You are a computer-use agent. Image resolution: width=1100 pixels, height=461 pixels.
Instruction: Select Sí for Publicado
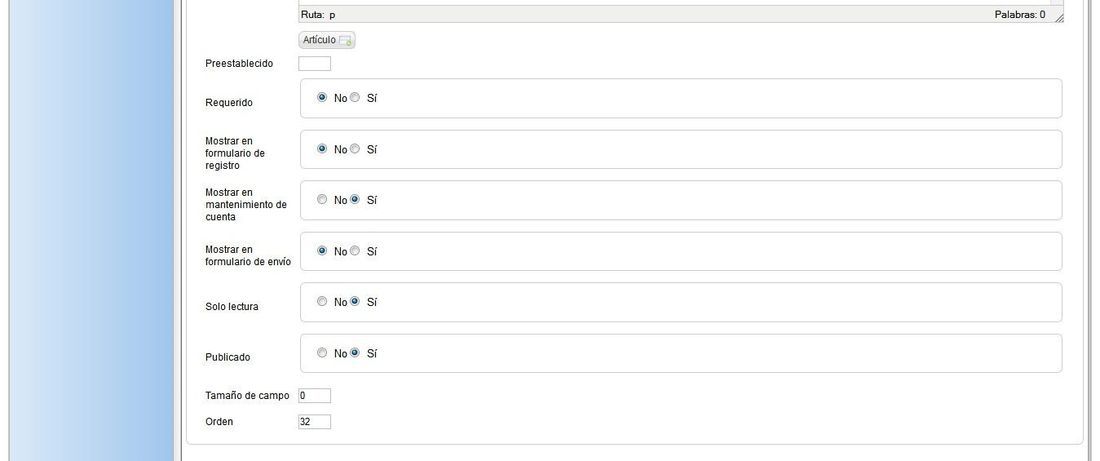pyautogui.click(x=355, y=353)
